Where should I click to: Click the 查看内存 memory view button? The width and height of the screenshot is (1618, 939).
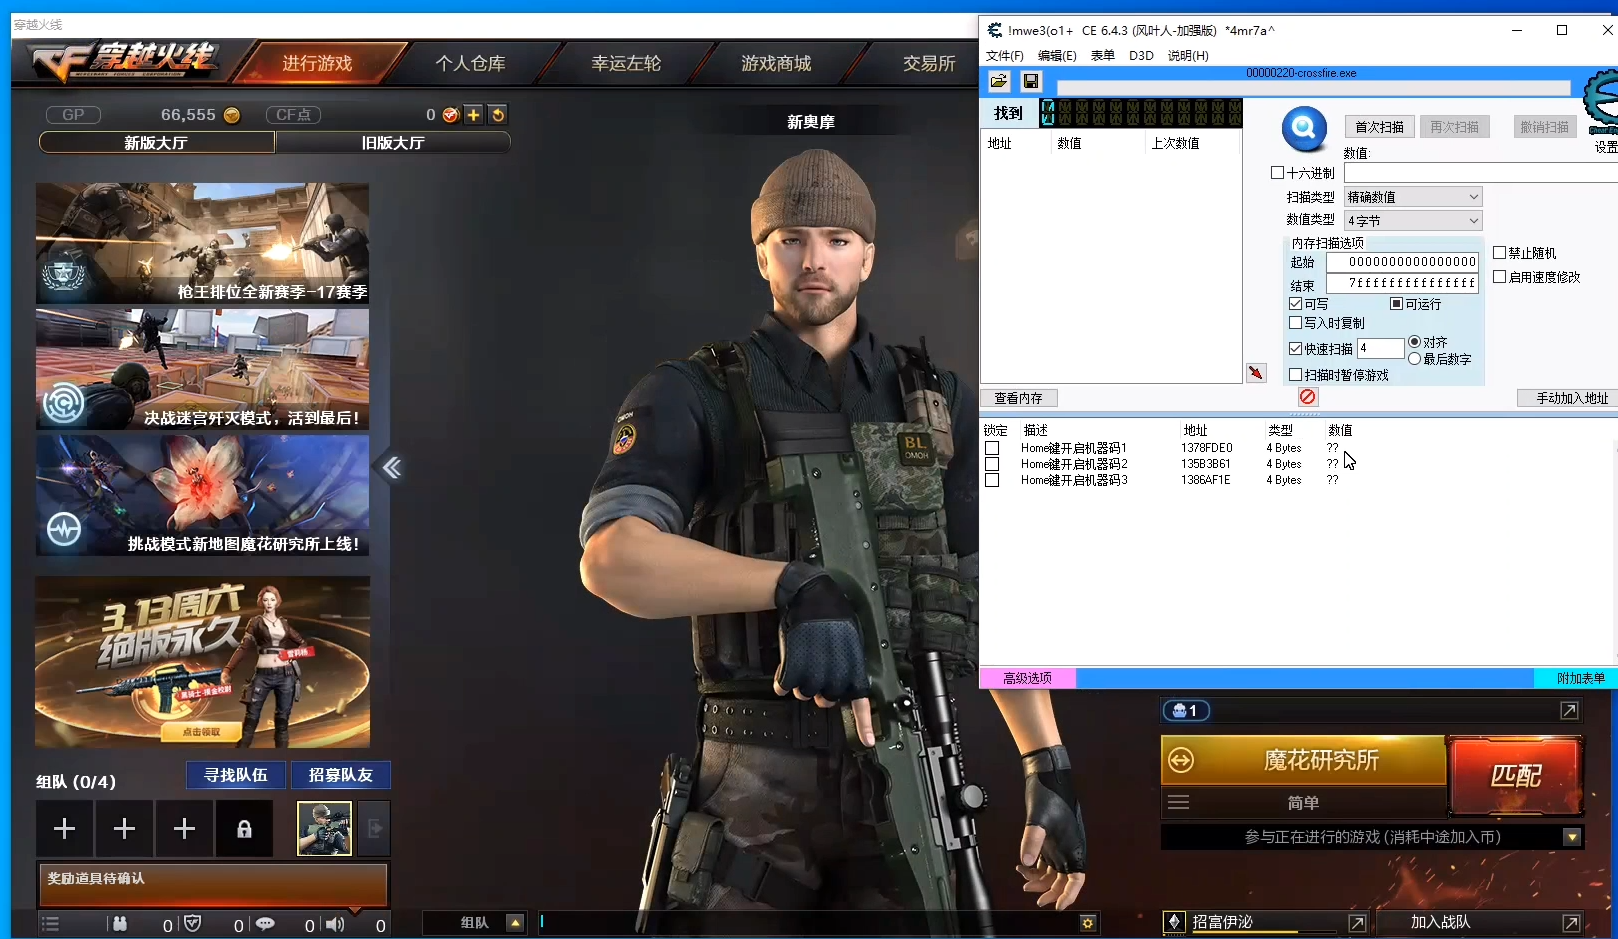[1018, 398]
